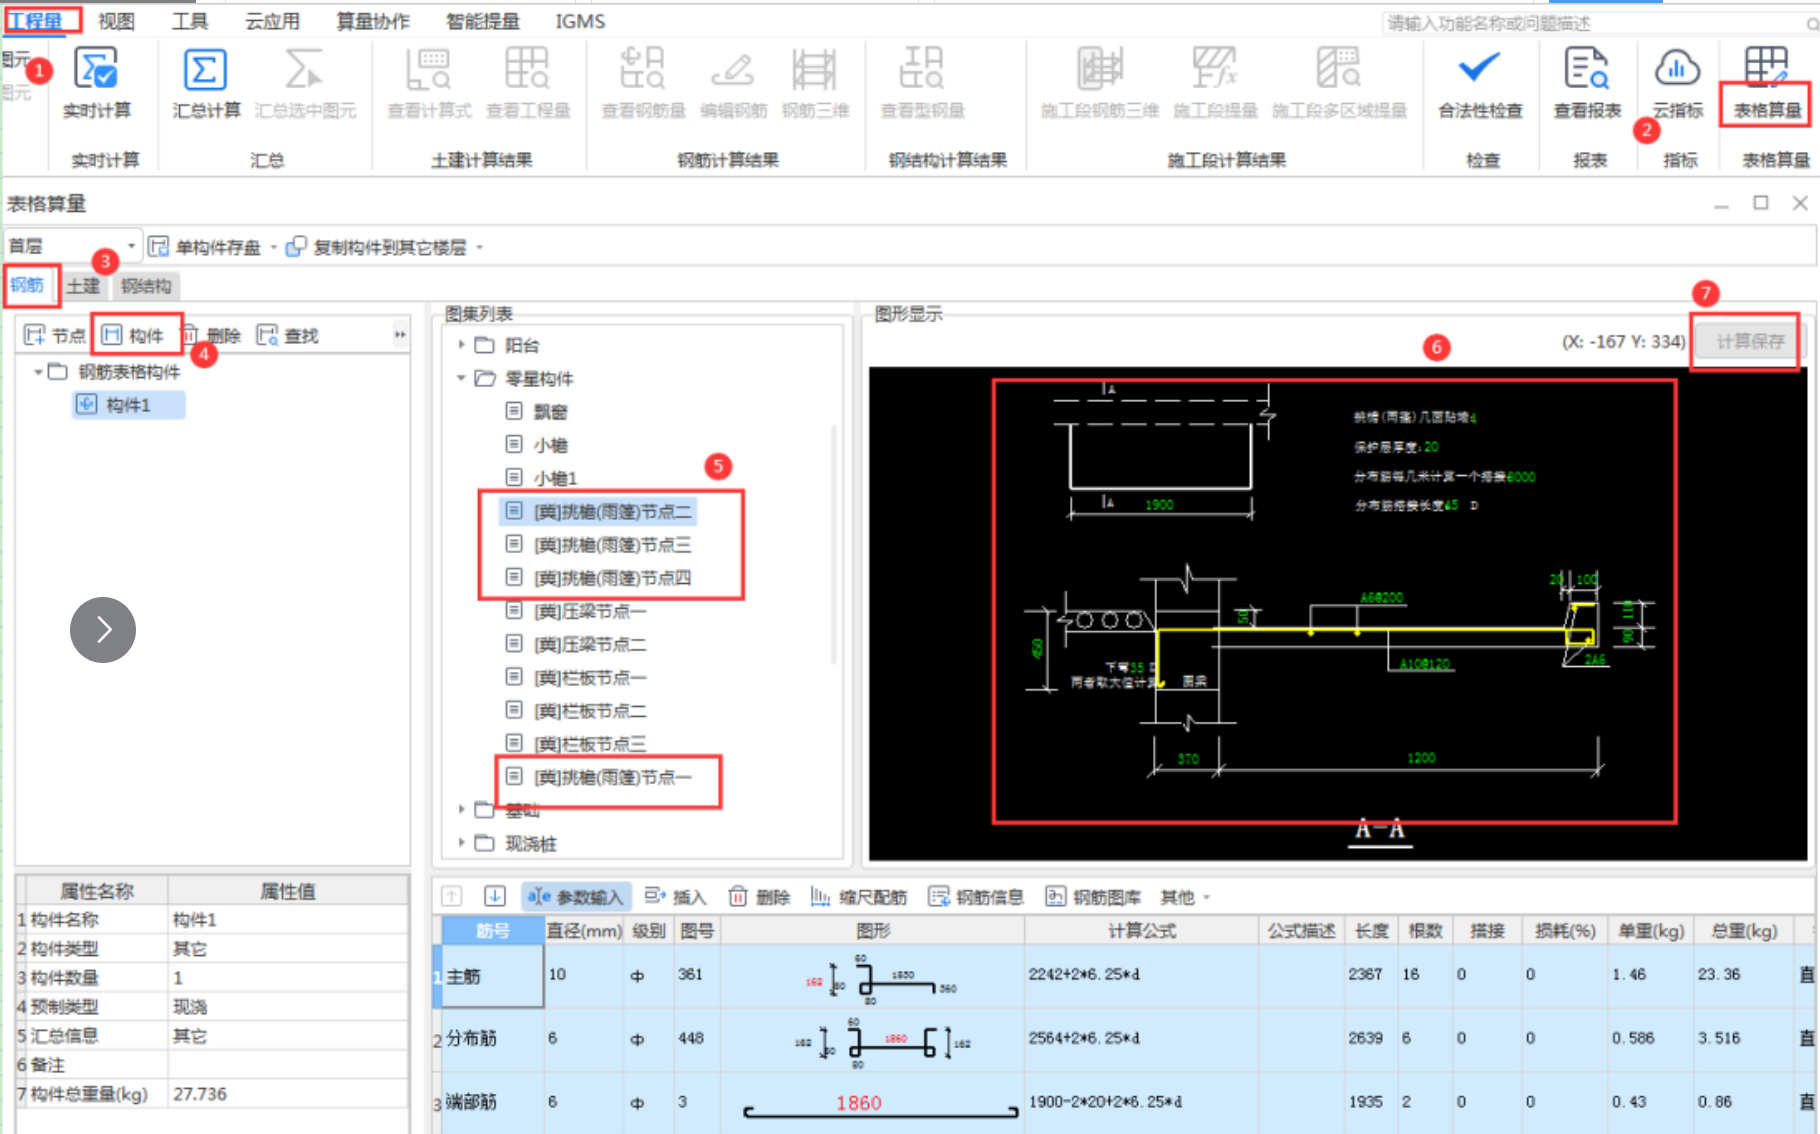
Task: Open the 云指标 tool
Action: 1677,84
